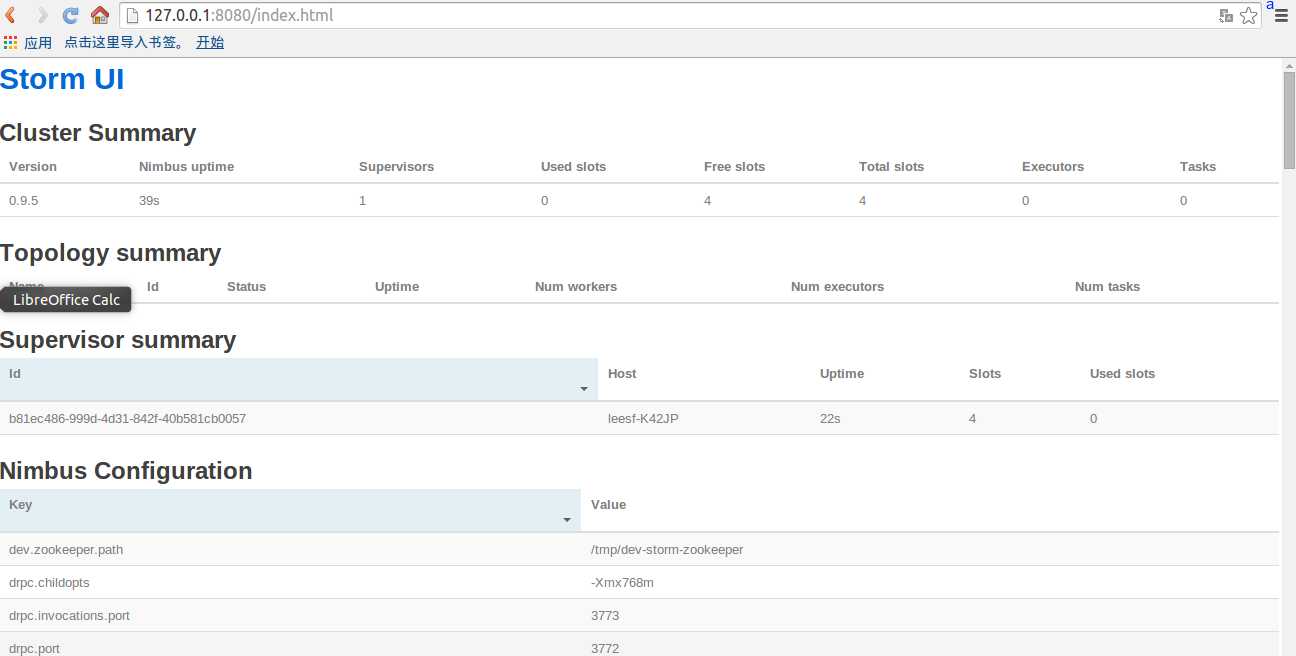Click the drpc.childopts key
The image size is (1296, 656).
(49, 583)
